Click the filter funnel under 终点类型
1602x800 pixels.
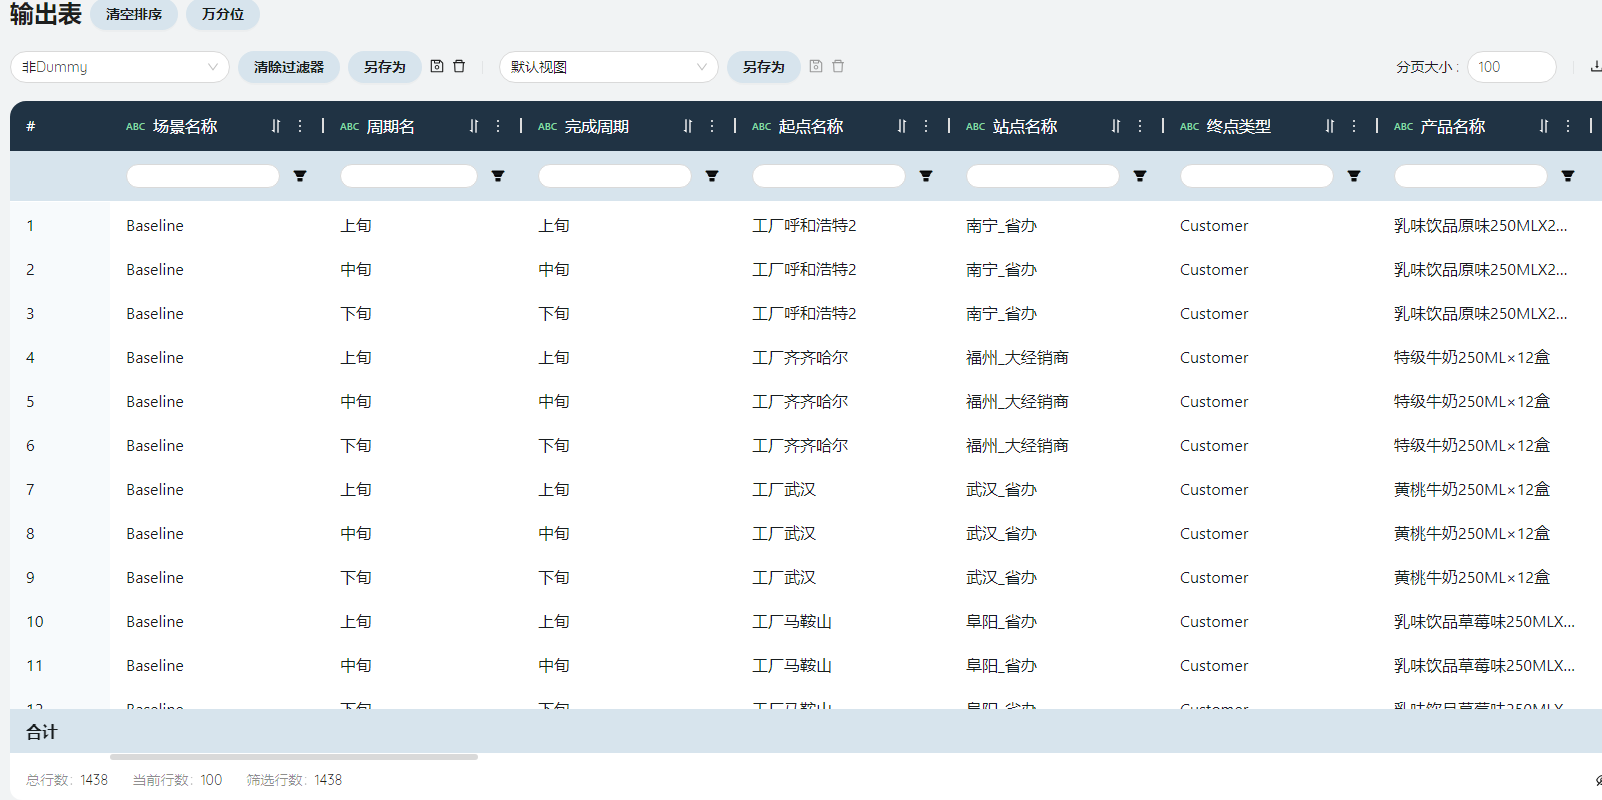[x=1354, y=176]
